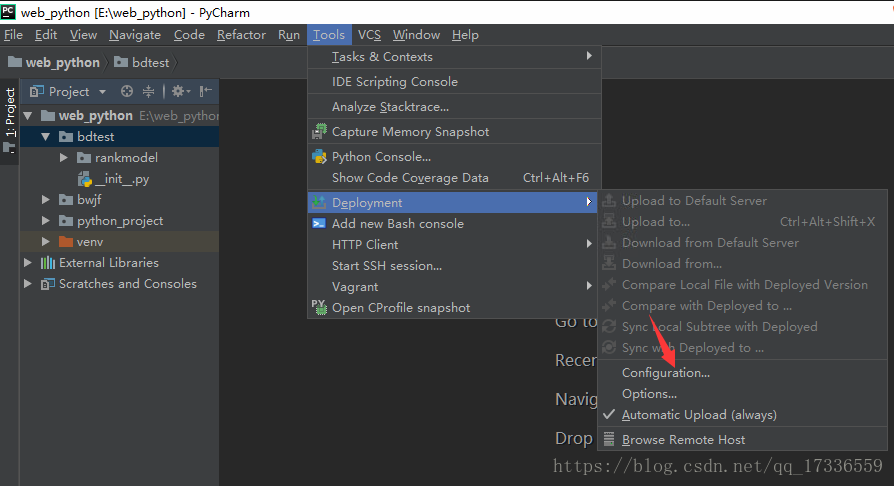Click the Python Console icon
This screenshot has height=486, width=894.
pos(319,157)
